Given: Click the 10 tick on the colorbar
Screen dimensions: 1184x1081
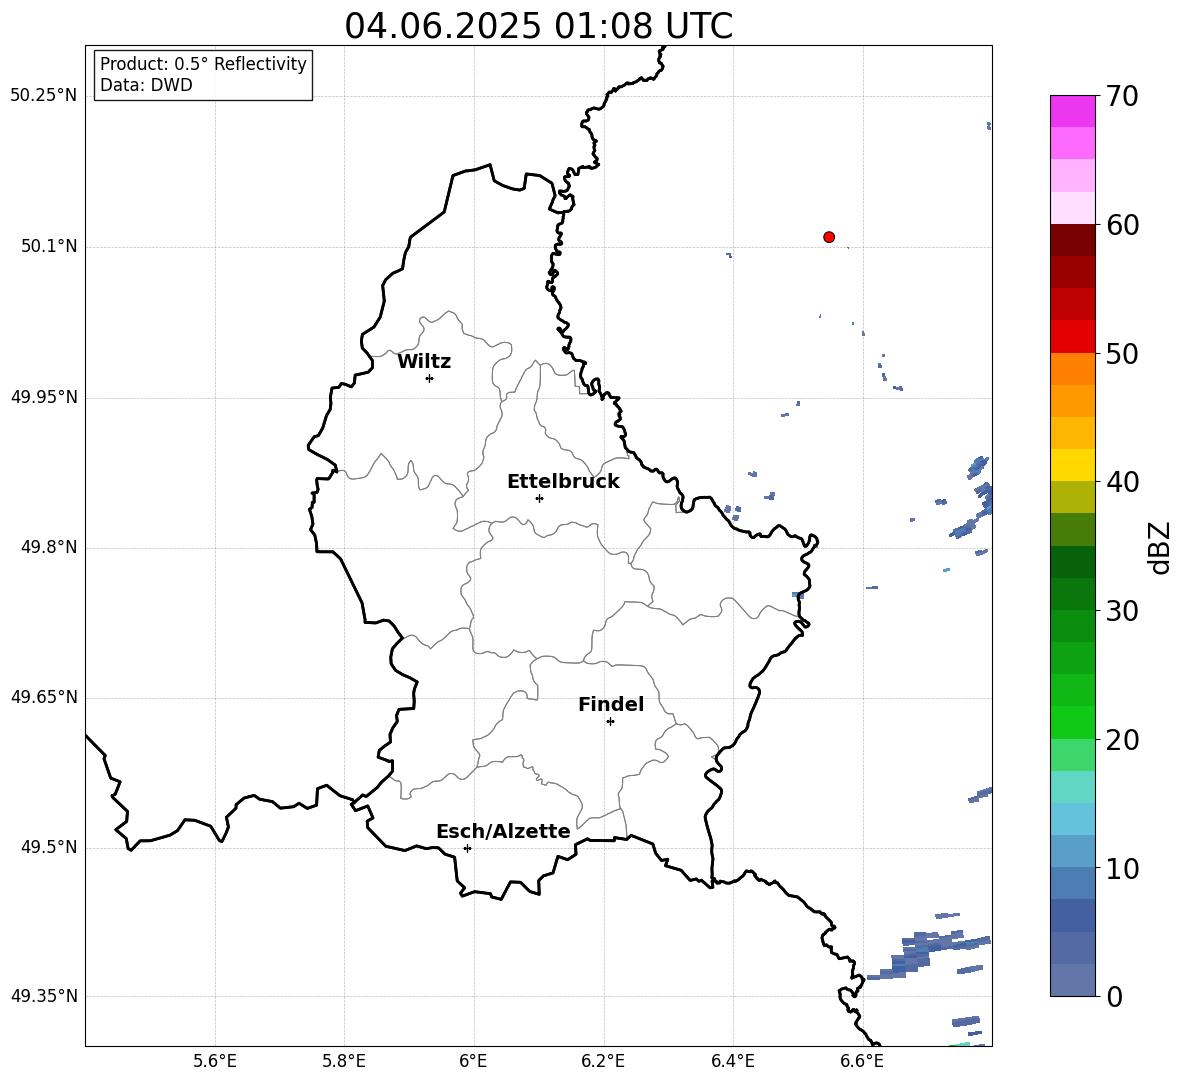Looking at the screenshot, I should pos(1122,868).
